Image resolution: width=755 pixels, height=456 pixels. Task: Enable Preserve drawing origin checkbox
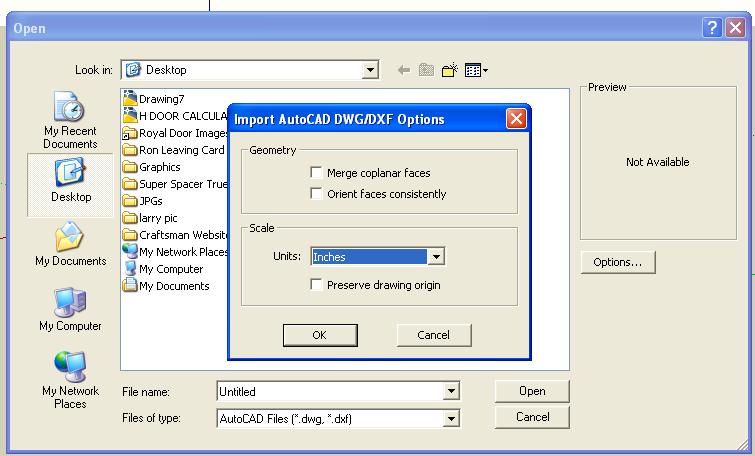(x=316, y=285)
